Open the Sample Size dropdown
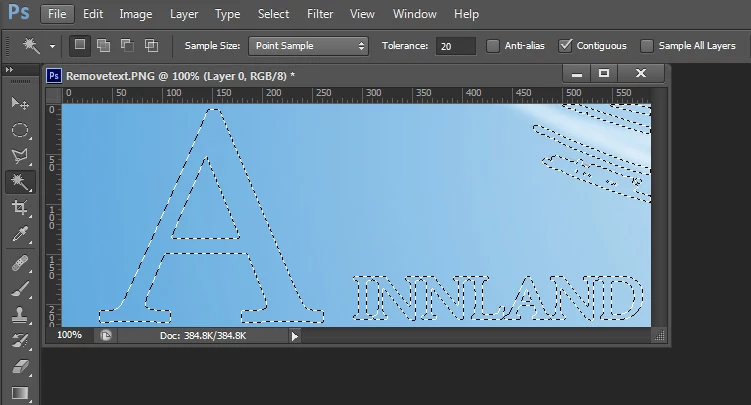The image size is (751, 405). pyautogui.click(x=308, y=46)
